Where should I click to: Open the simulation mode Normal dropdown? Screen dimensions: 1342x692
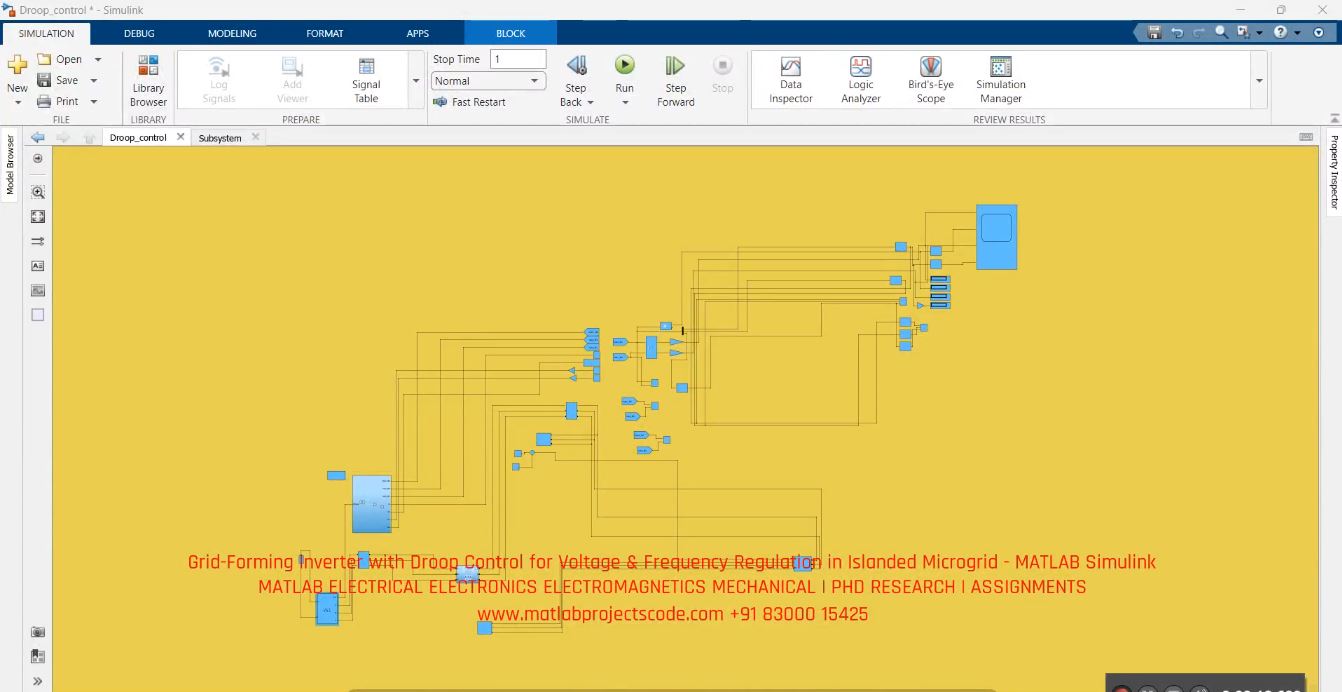click(x=489, y=81)
